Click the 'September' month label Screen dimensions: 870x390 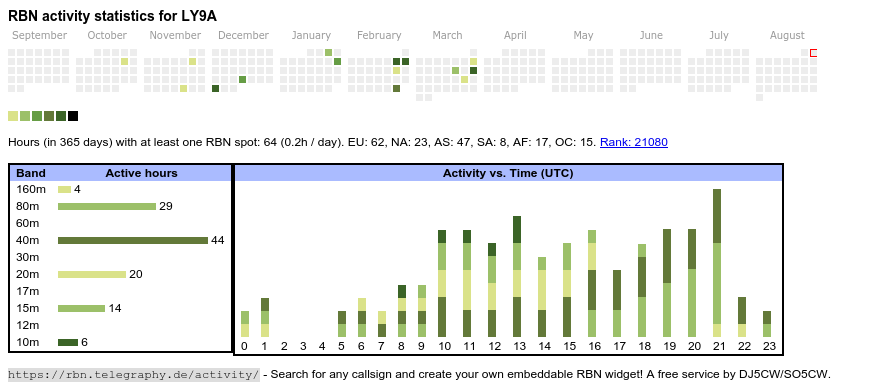click(x=39, y=36)
